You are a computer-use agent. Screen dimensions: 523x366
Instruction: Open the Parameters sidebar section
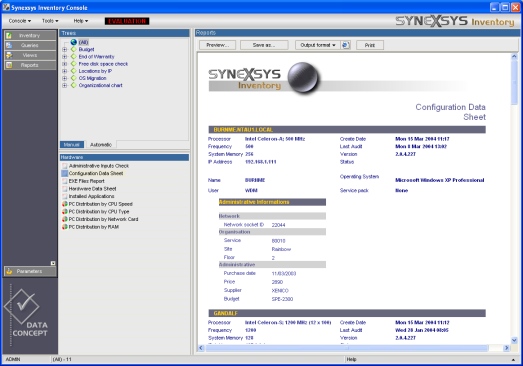[x=30, y=271]
